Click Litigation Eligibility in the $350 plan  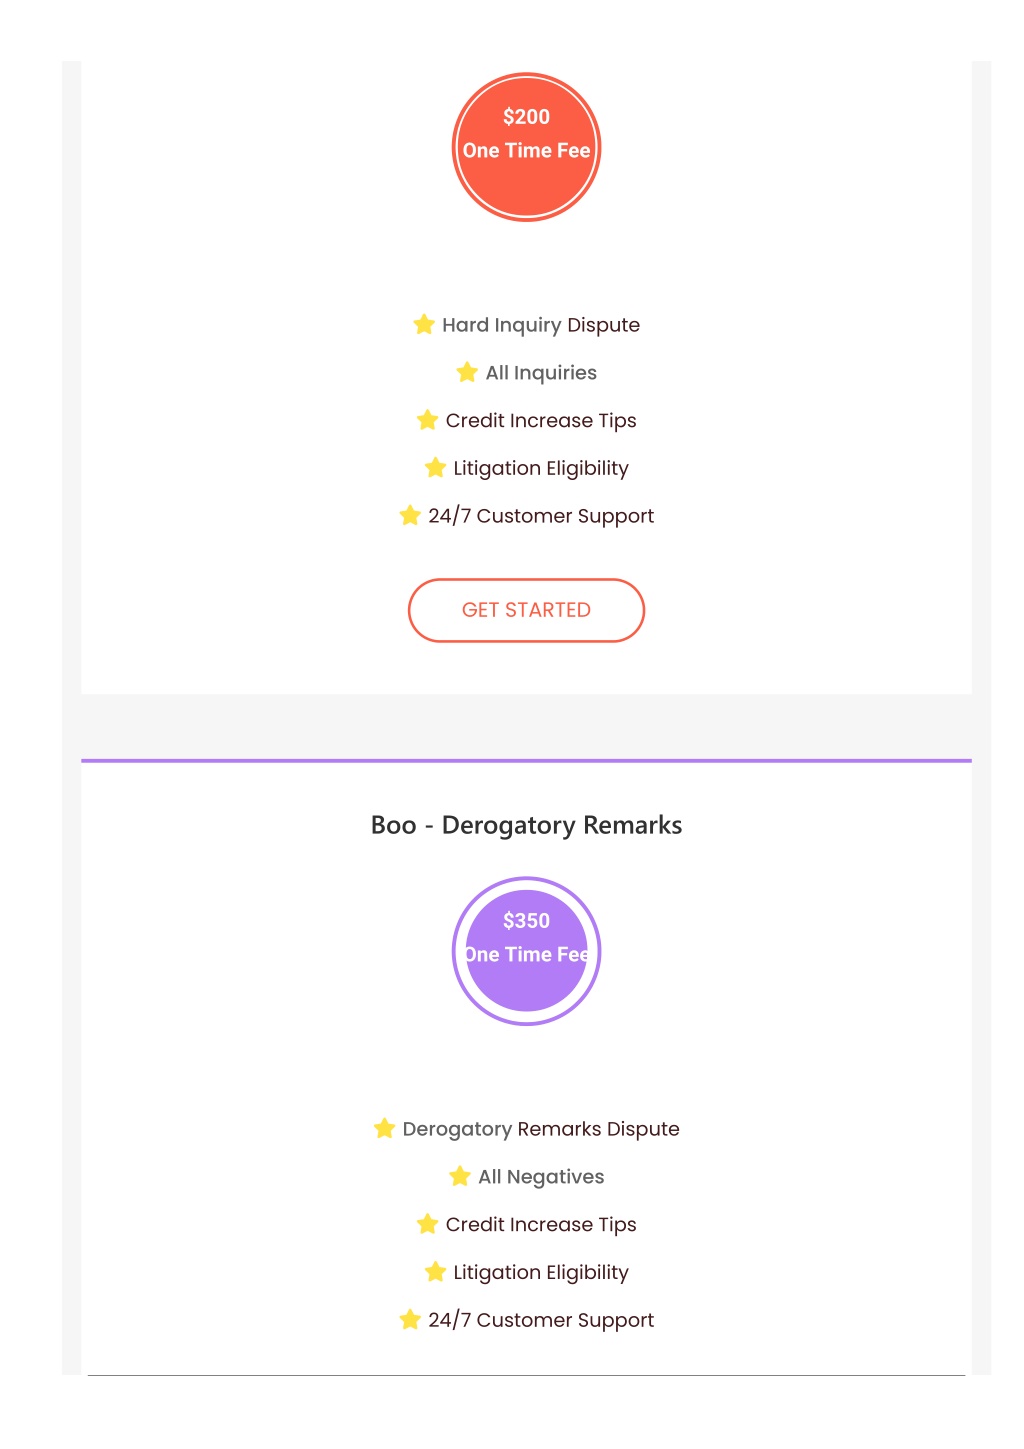(x=541, y=1273)
